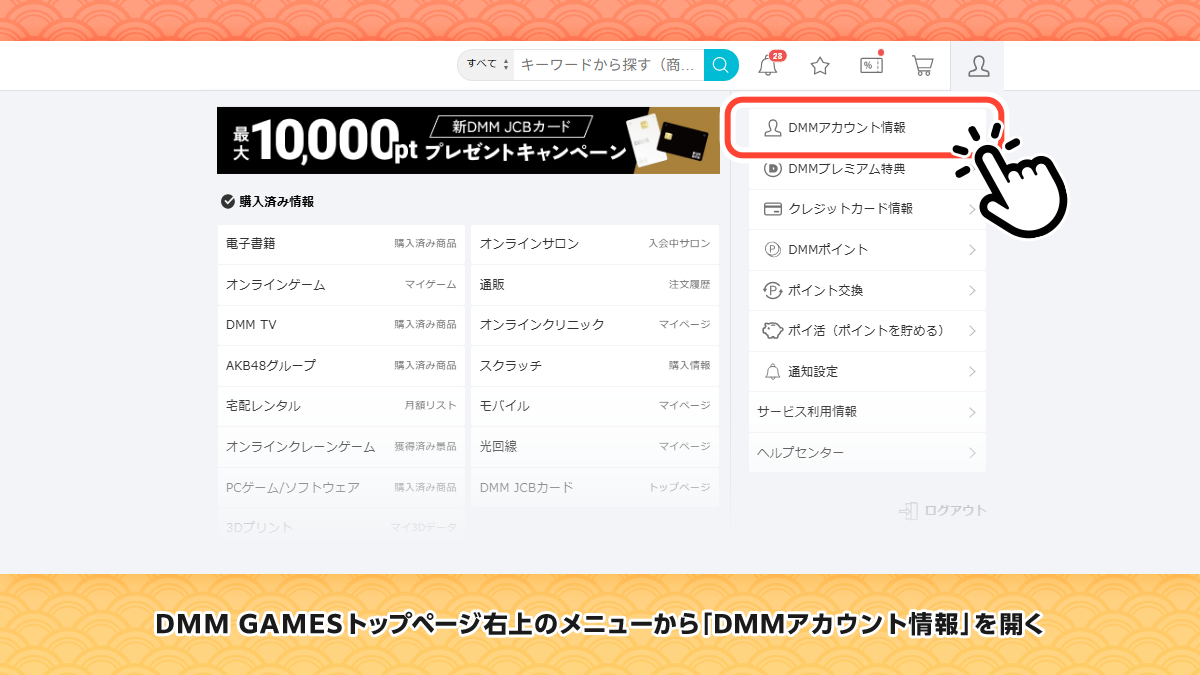Expand ヘルプセンター chevron arrow
The width and height of the screenshot is (1200, 675).
[x=972, y=453]
